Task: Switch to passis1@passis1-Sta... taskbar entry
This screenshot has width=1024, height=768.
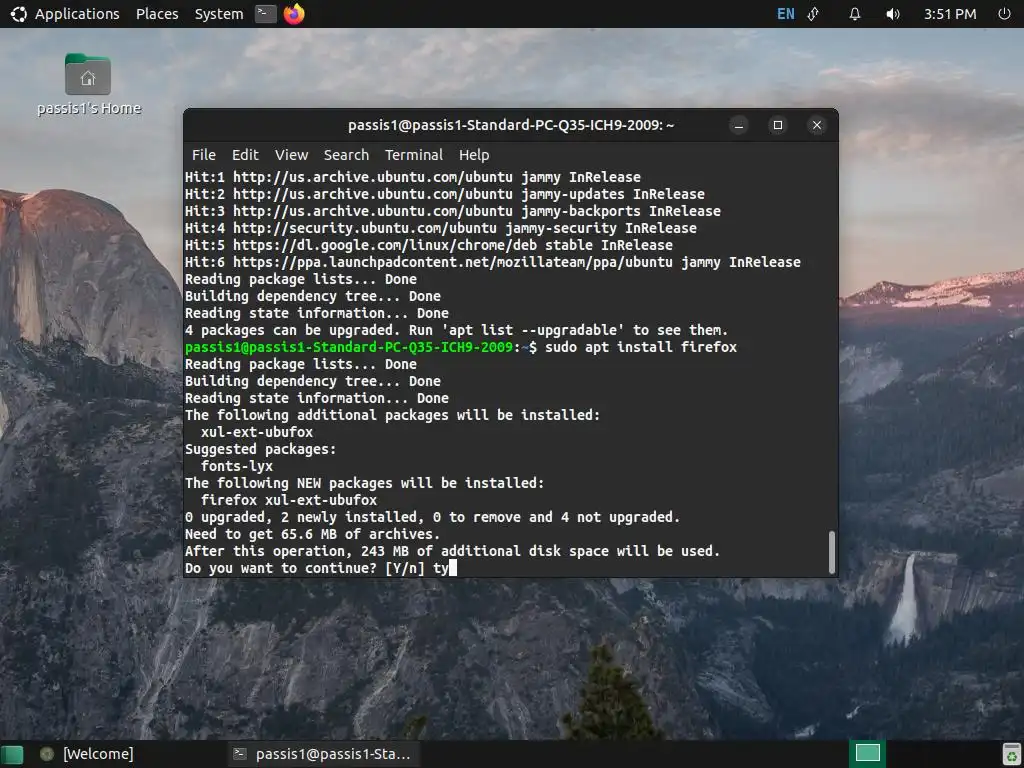Action: (x=323, y=754)
